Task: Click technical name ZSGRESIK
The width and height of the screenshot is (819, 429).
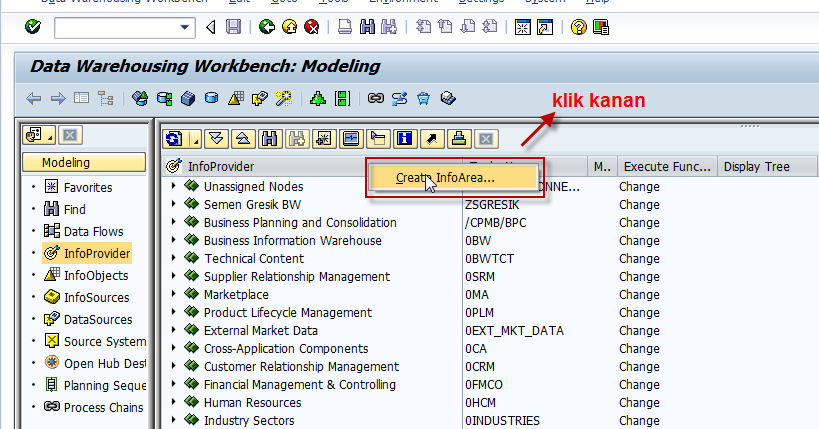Action: coord(492,204)
